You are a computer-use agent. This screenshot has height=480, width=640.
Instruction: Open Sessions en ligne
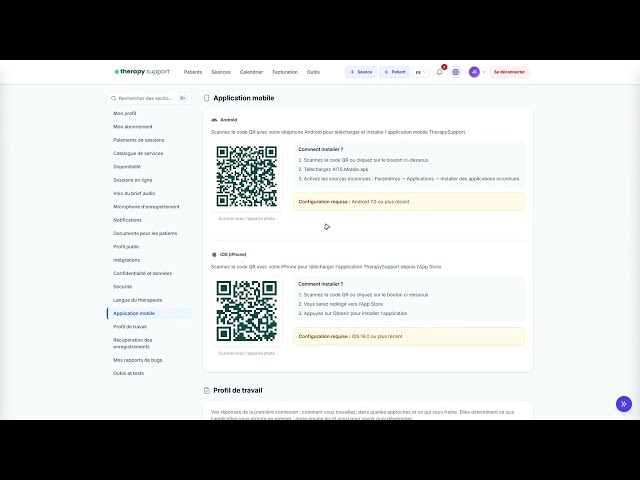click(x=133, y=180)
